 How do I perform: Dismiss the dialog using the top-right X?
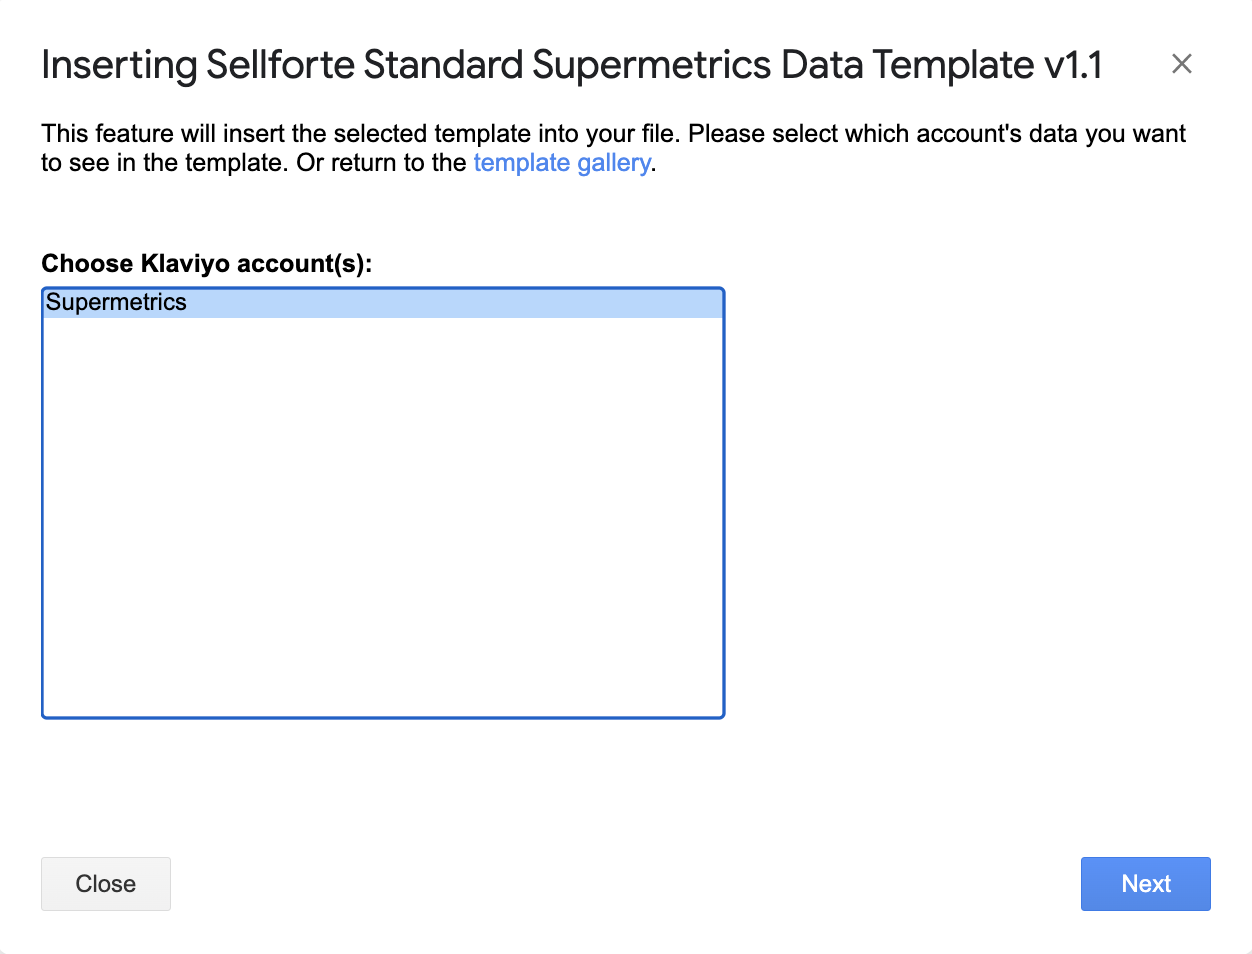[x=1181, y=64]
